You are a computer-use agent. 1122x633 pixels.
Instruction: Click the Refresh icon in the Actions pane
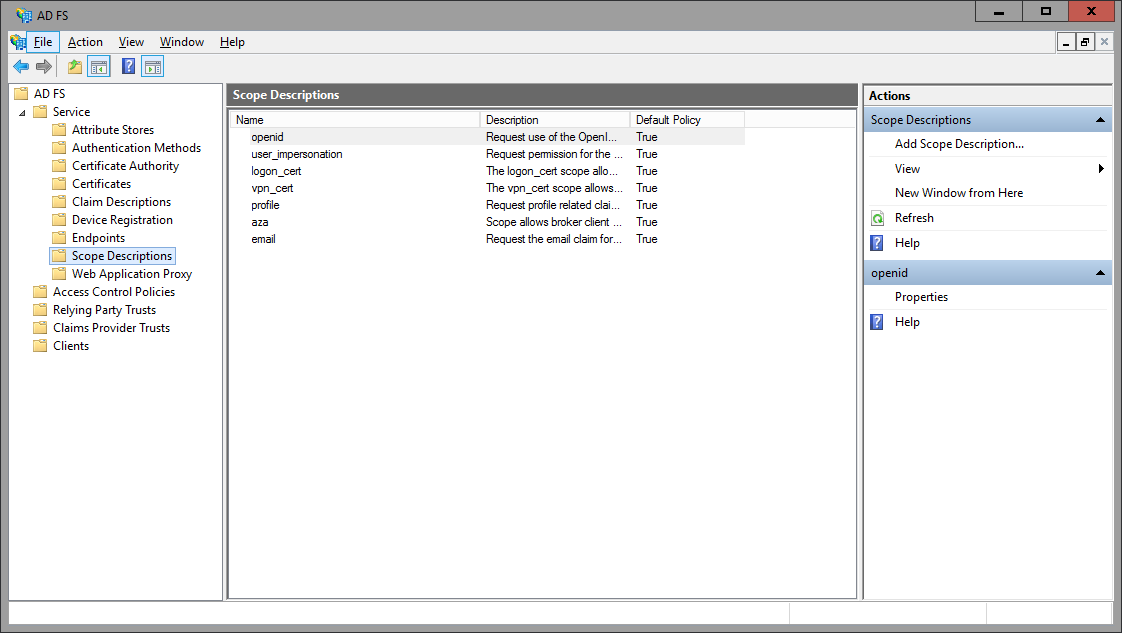[x=878, y=217]
